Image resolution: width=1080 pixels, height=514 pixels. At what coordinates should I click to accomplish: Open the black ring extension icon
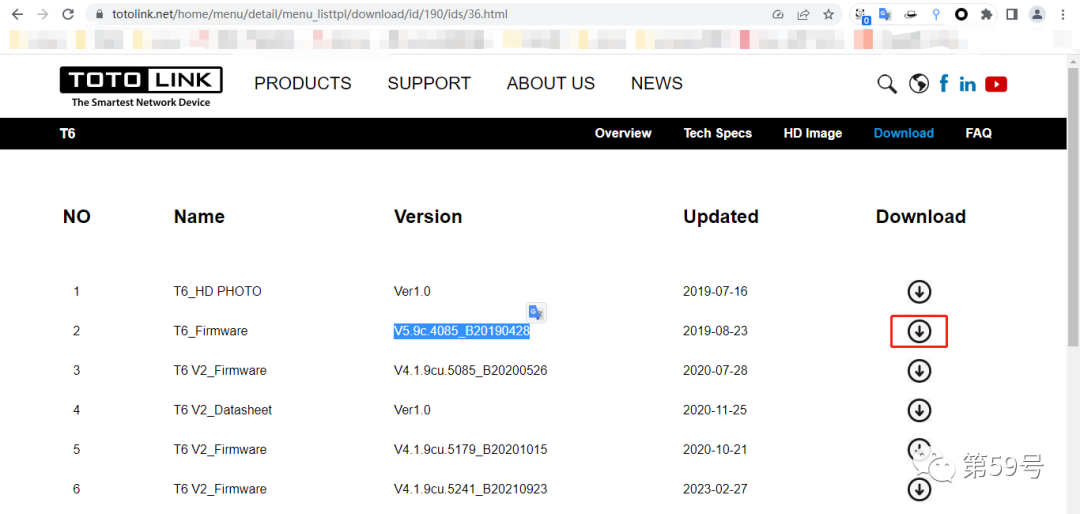(x=961, y=14)
